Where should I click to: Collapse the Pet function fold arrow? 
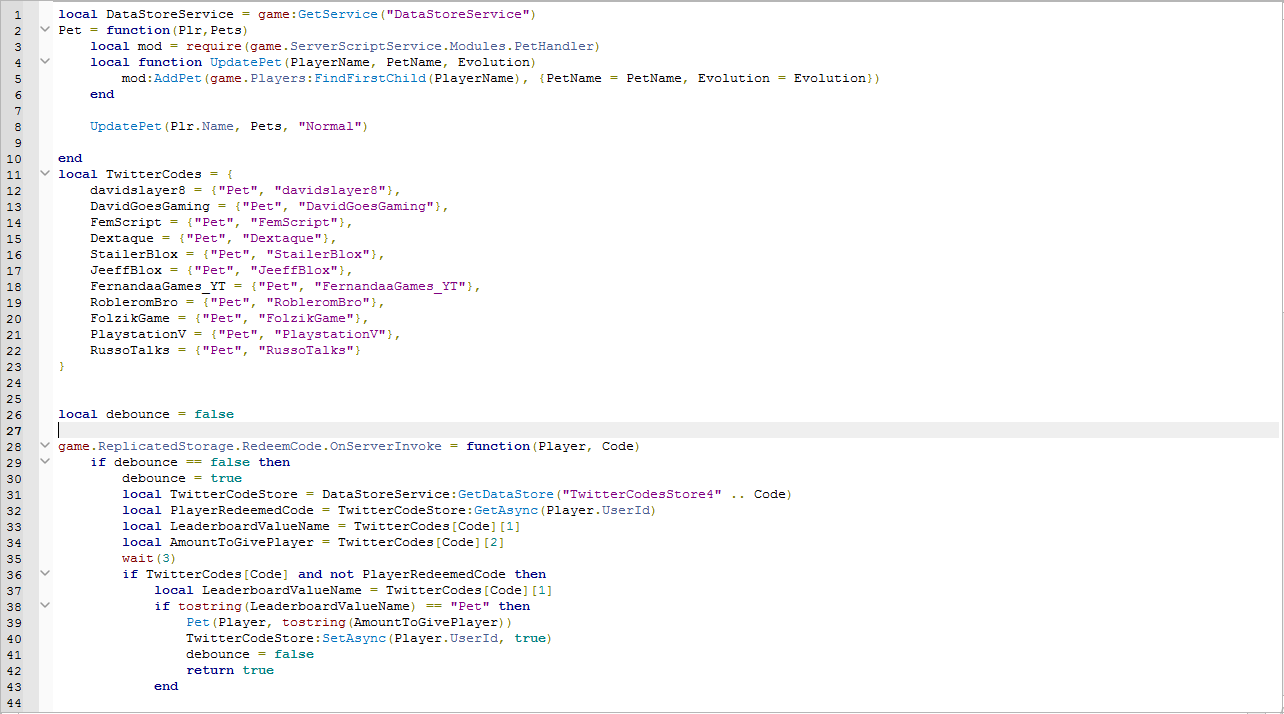tap(44, 29)
